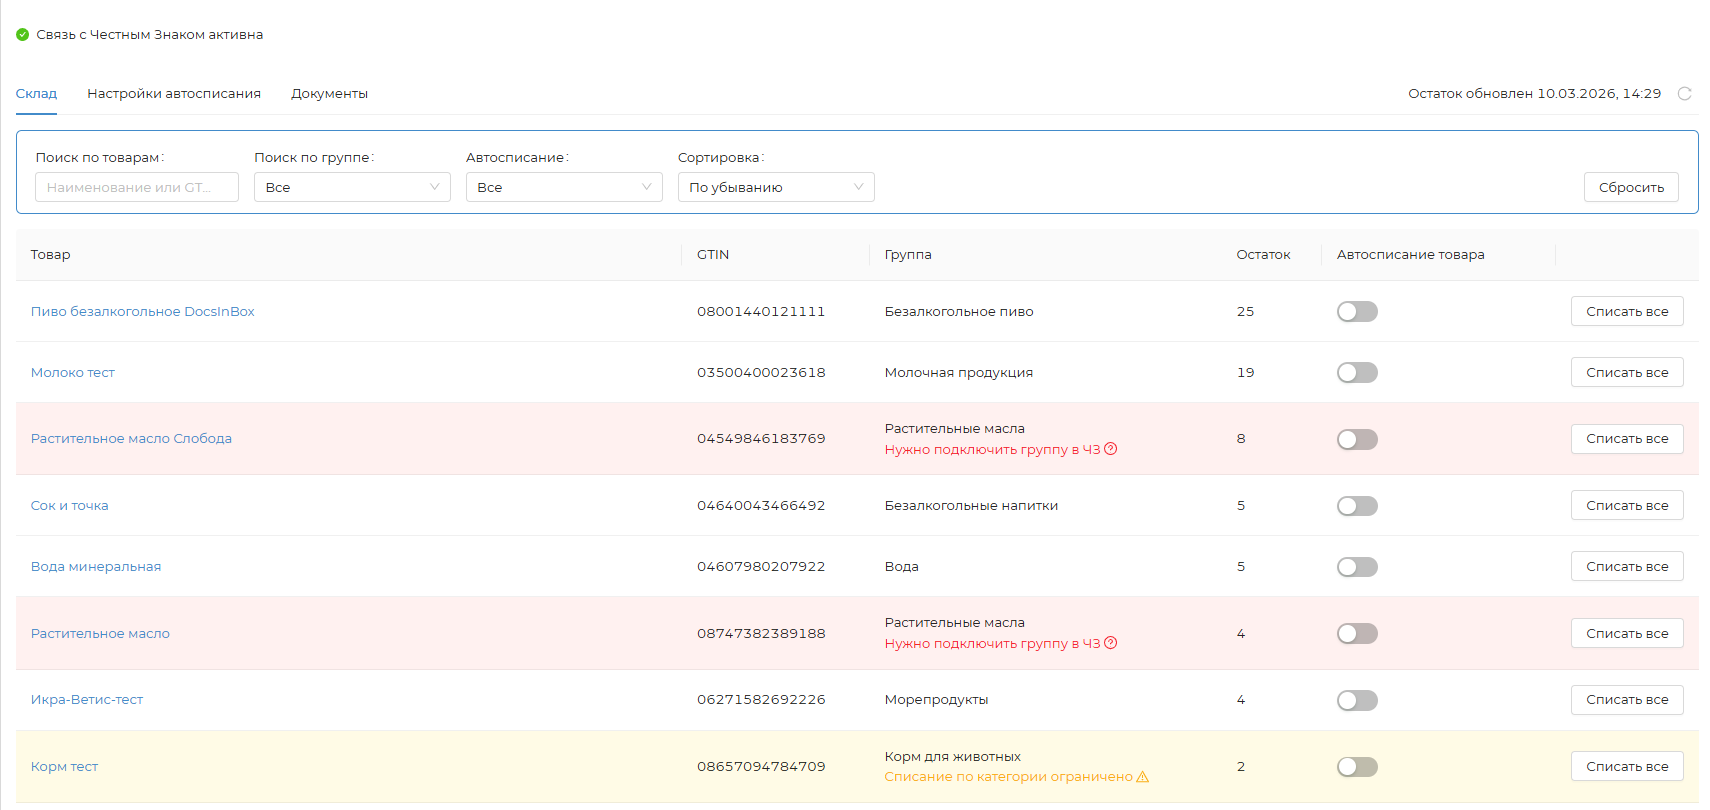Open the Растительное масло Слобода product link
This screenshot has width=1710, height=810.
click(131, 439)
